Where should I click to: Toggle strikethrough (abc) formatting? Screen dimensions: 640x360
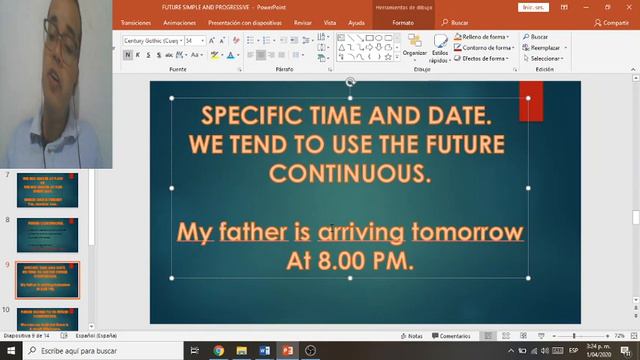169,55
